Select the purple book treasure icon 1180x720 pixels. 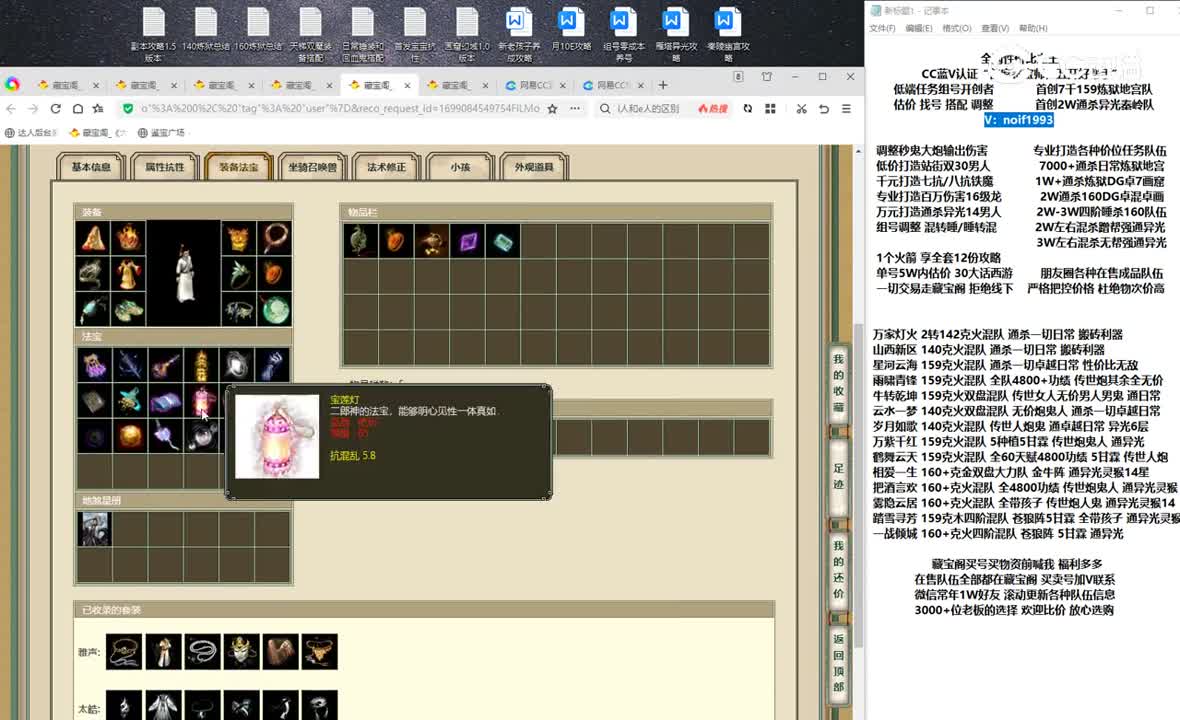click(165, 400)
